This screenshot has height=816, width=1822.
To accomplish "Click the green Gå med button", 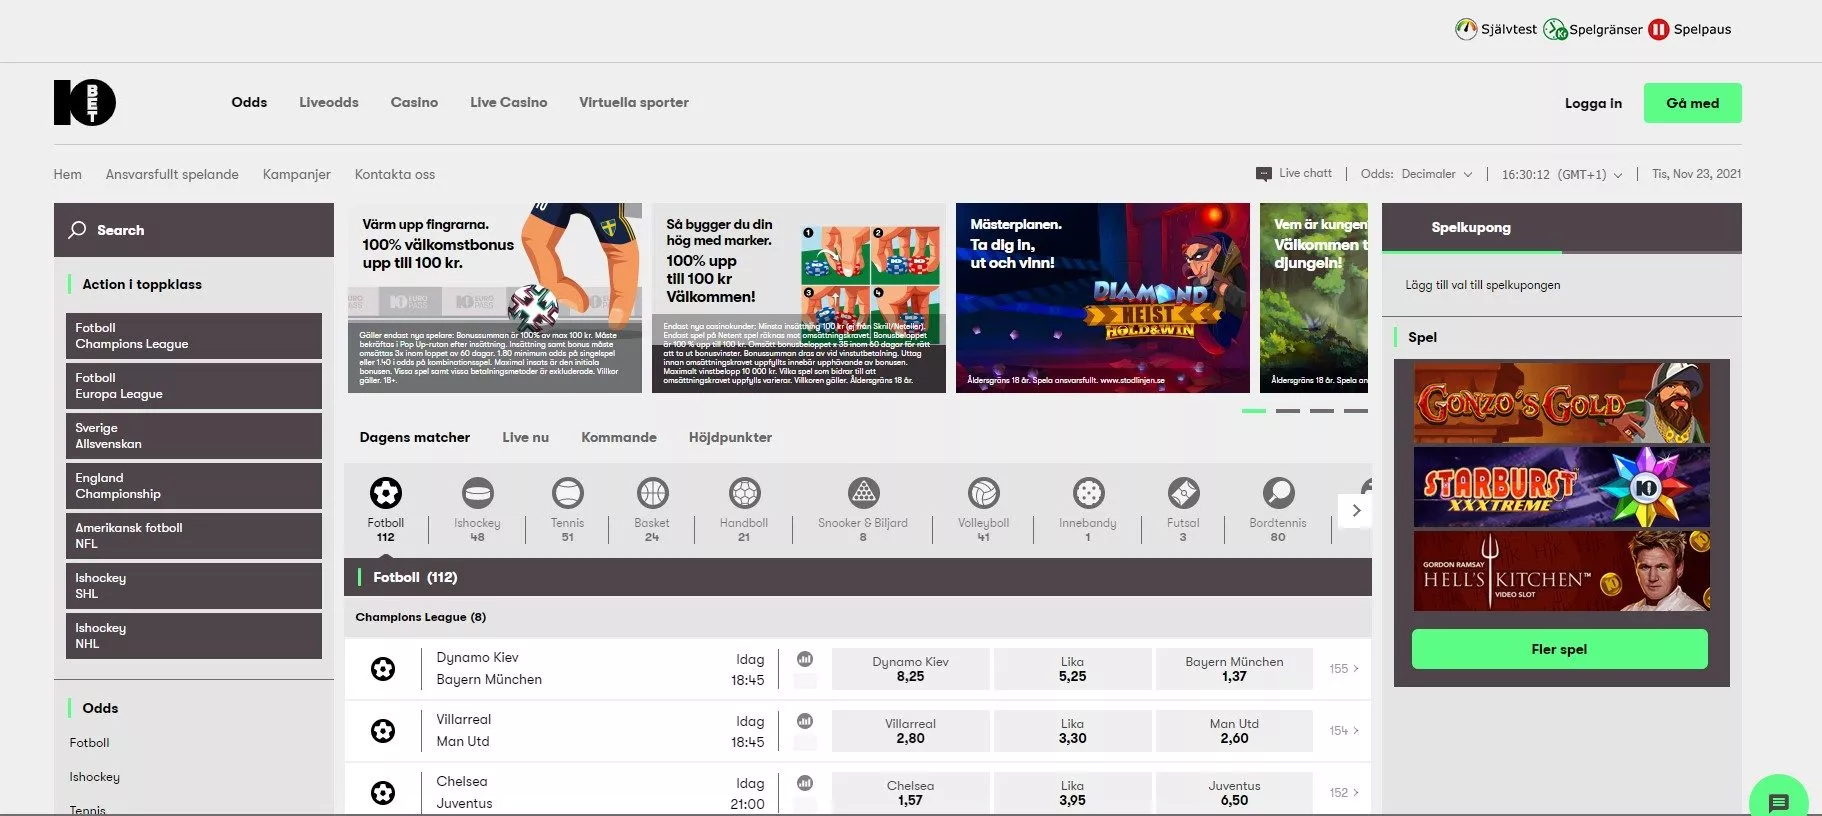I will [1692, 103].
